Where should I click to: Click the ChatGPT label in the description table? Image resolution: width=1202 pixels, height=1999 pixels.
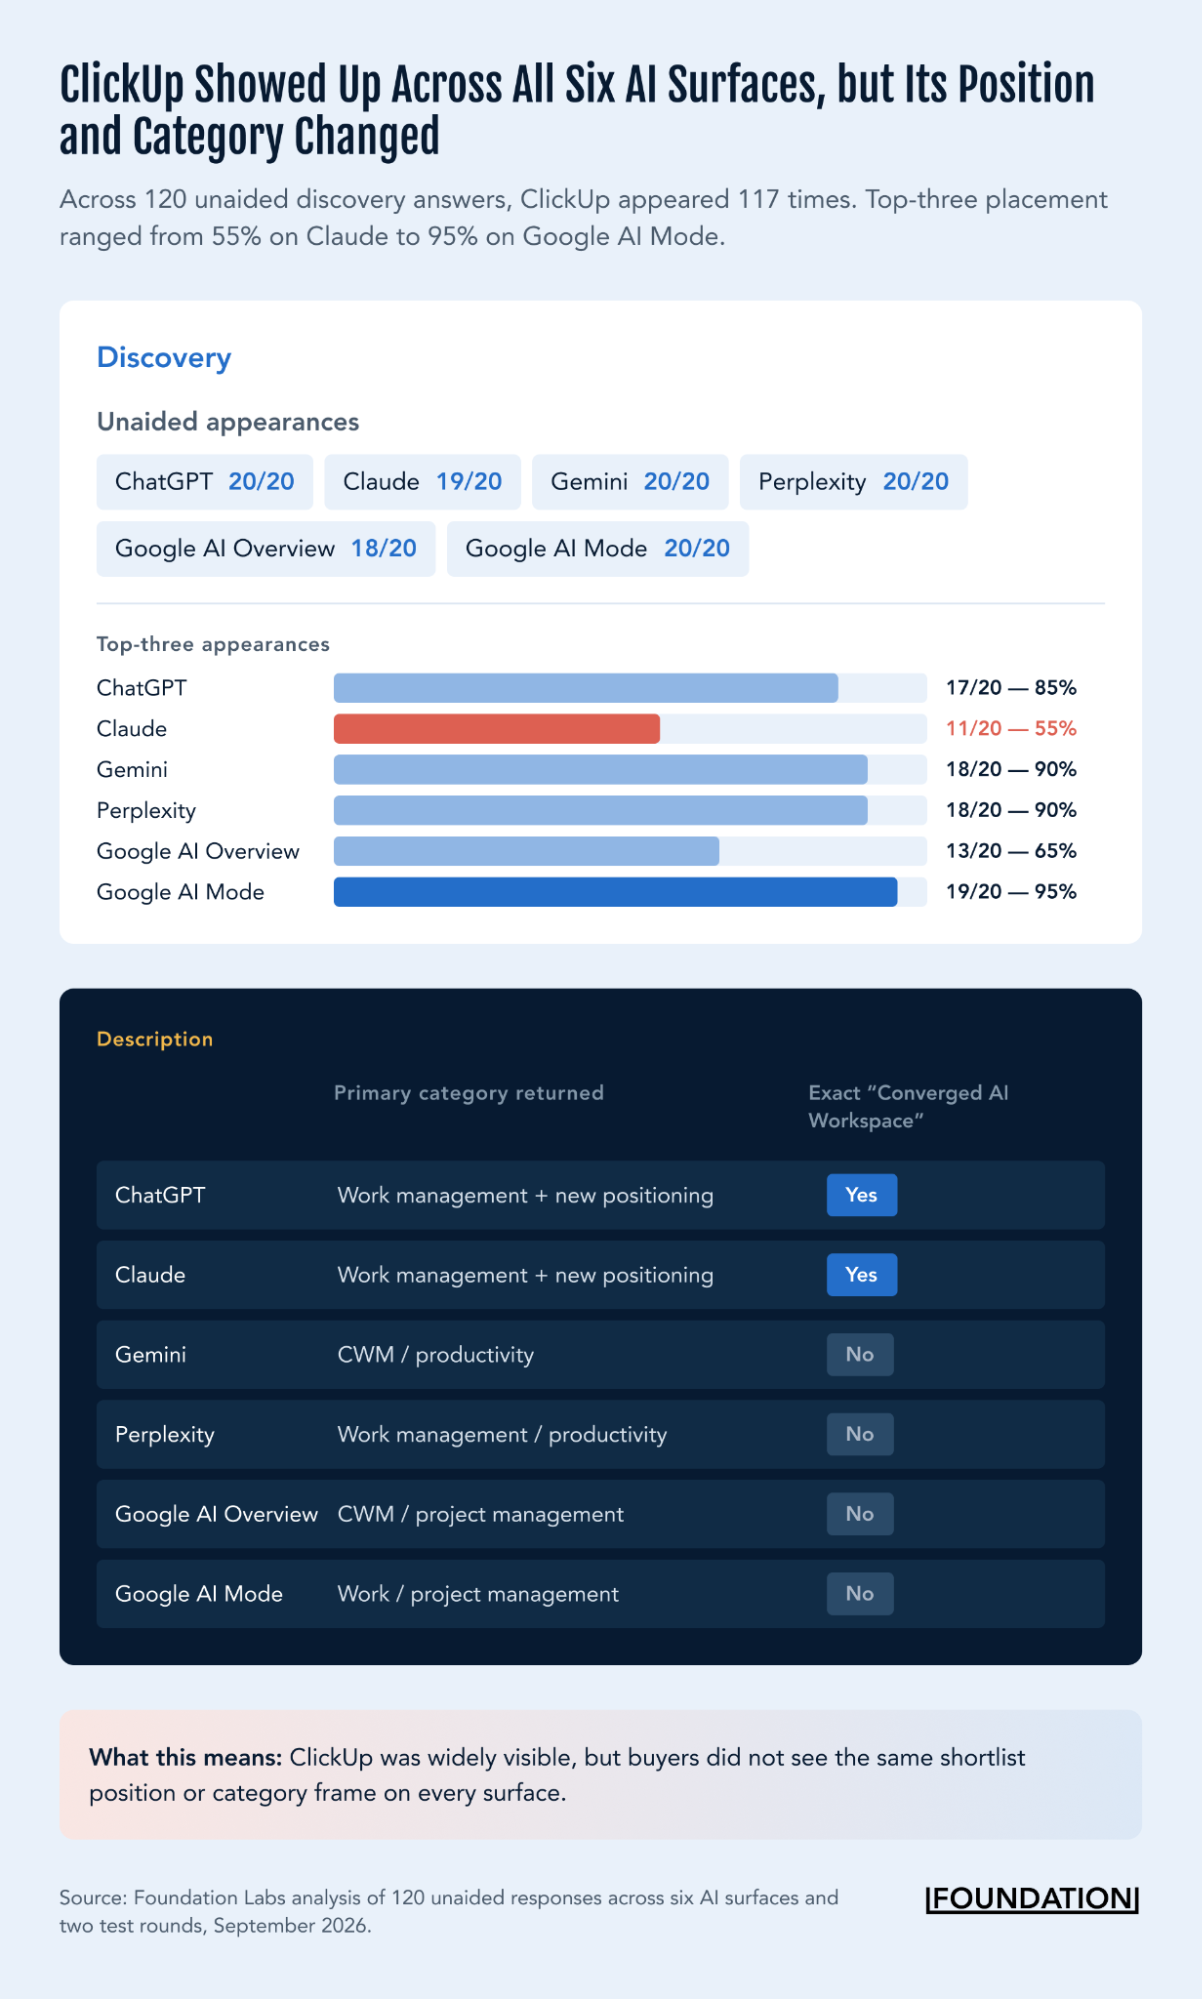coord(160,1196)
